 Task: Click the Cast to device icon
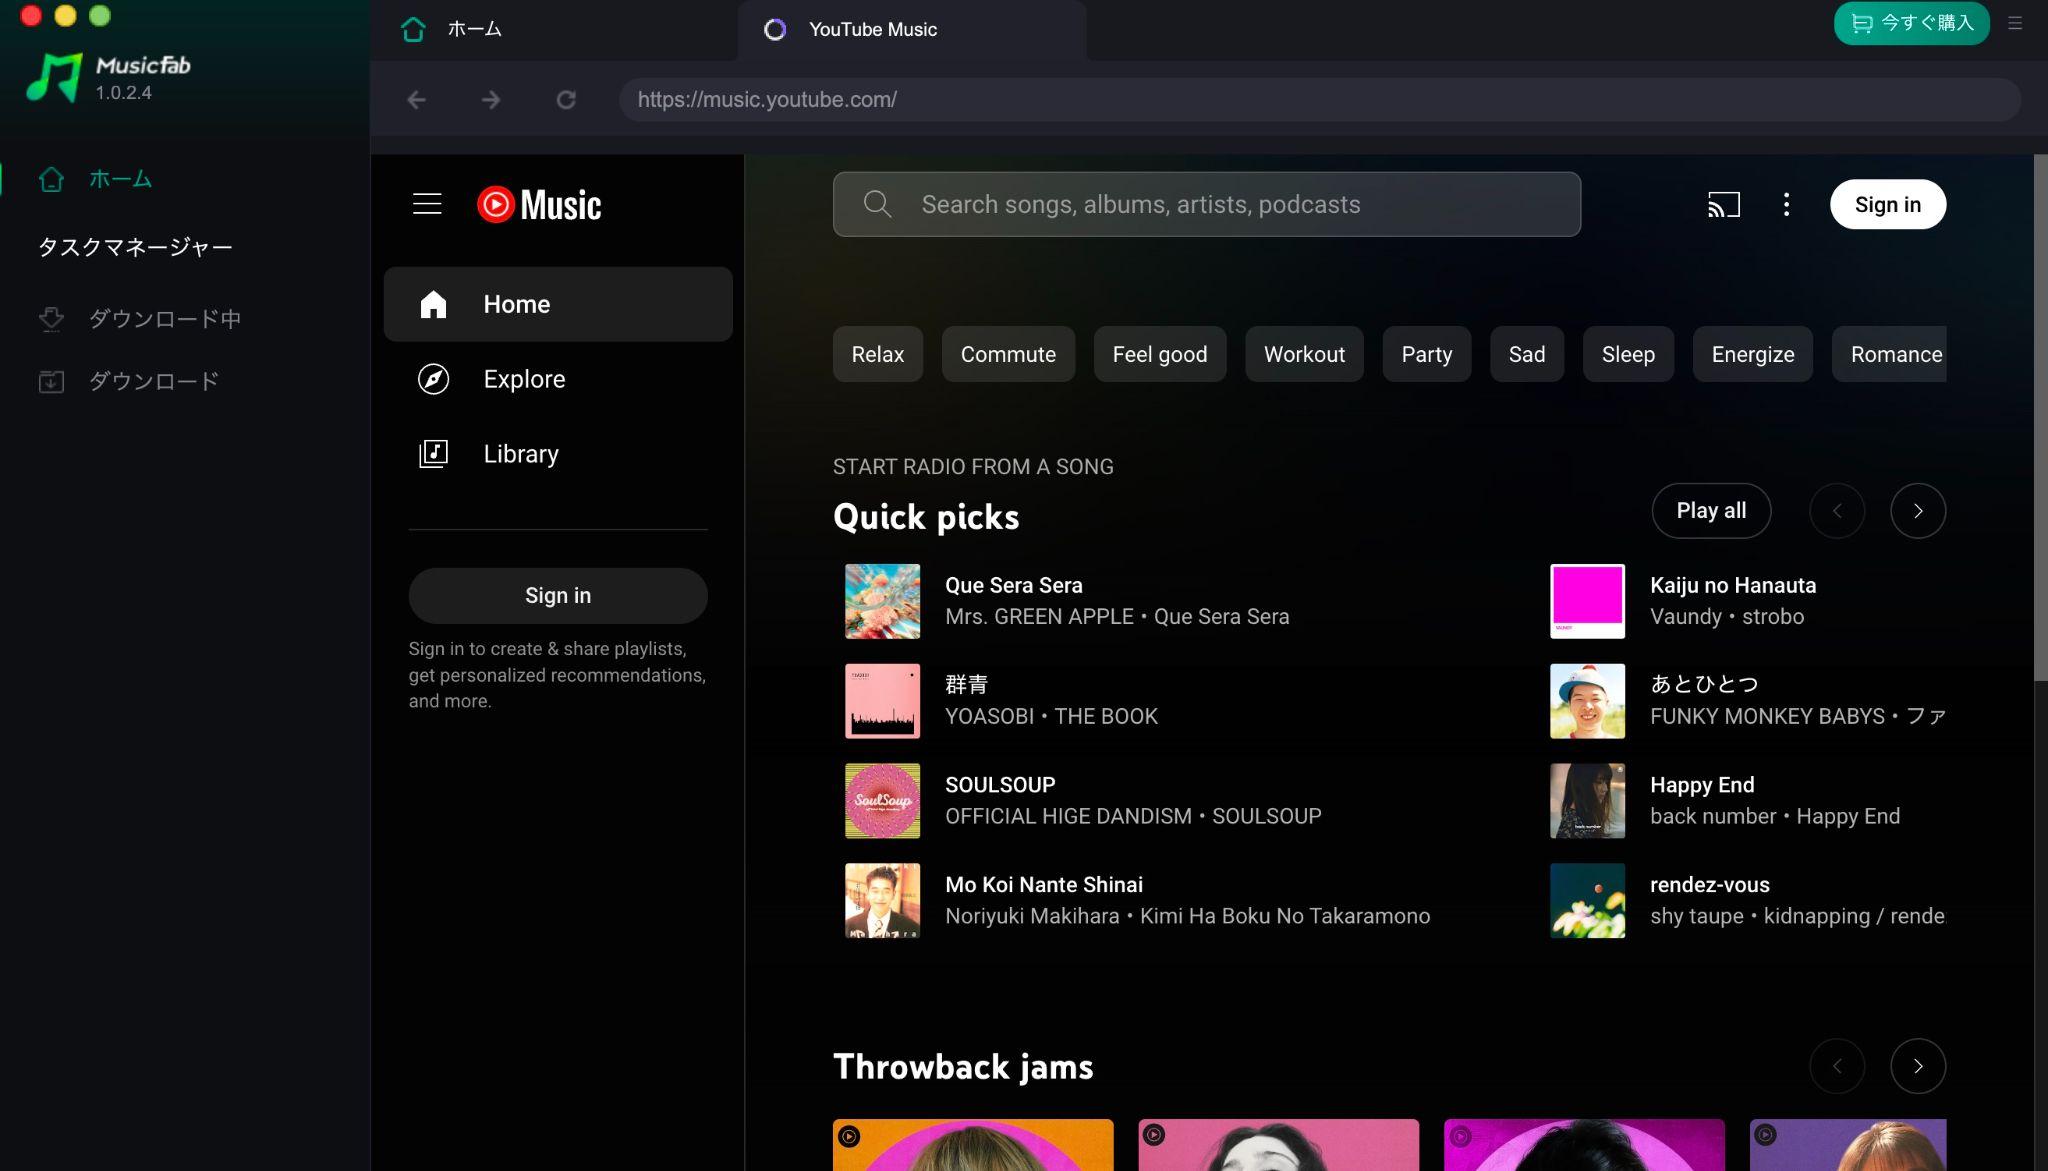[x=1724, y=204]
